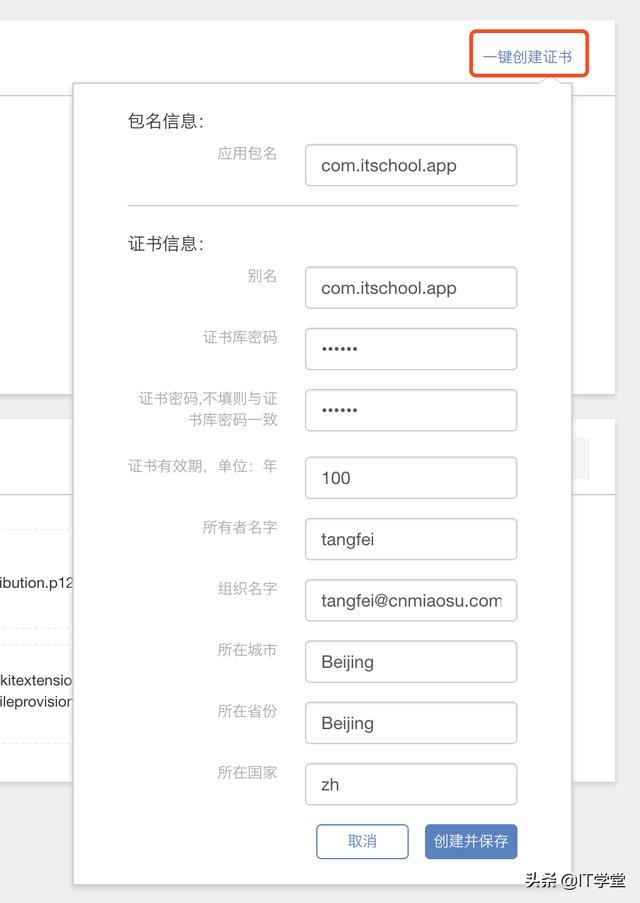Focus the 别名 text field

(x=411, y=288)
